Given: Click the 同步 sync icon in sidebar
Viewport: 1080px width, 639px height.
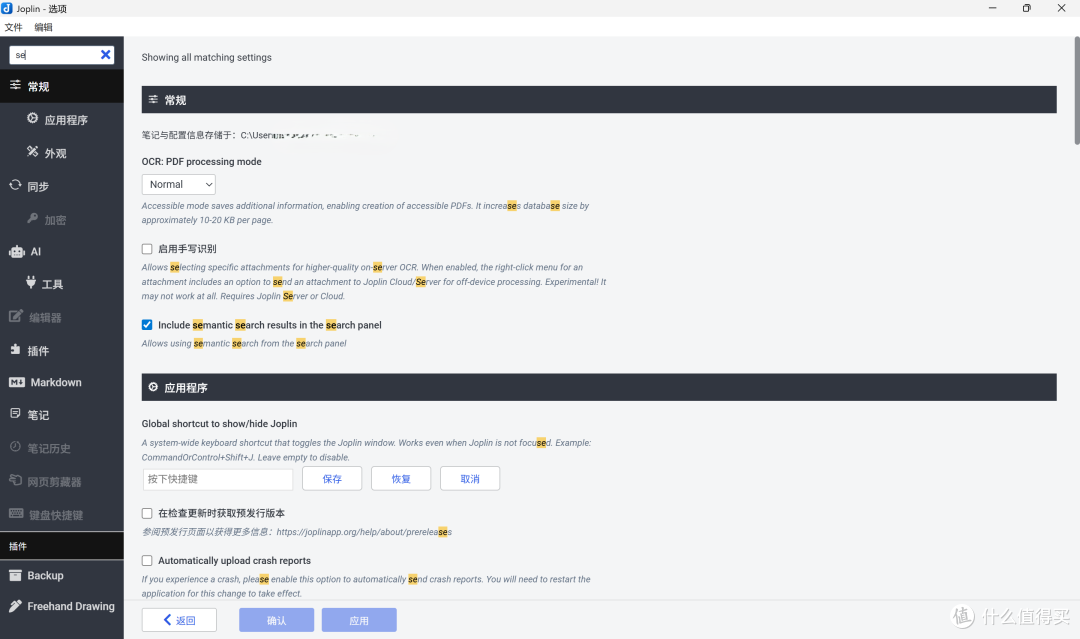Looking at the screenshot, I should tap(15, 185).
